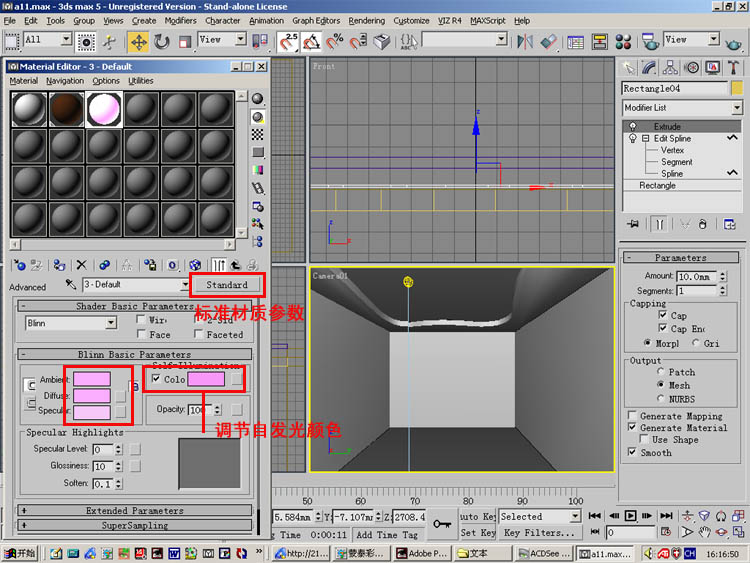The image size is (750, 563).
Task: Open the Rendering menu
Action: coord(366,20)
